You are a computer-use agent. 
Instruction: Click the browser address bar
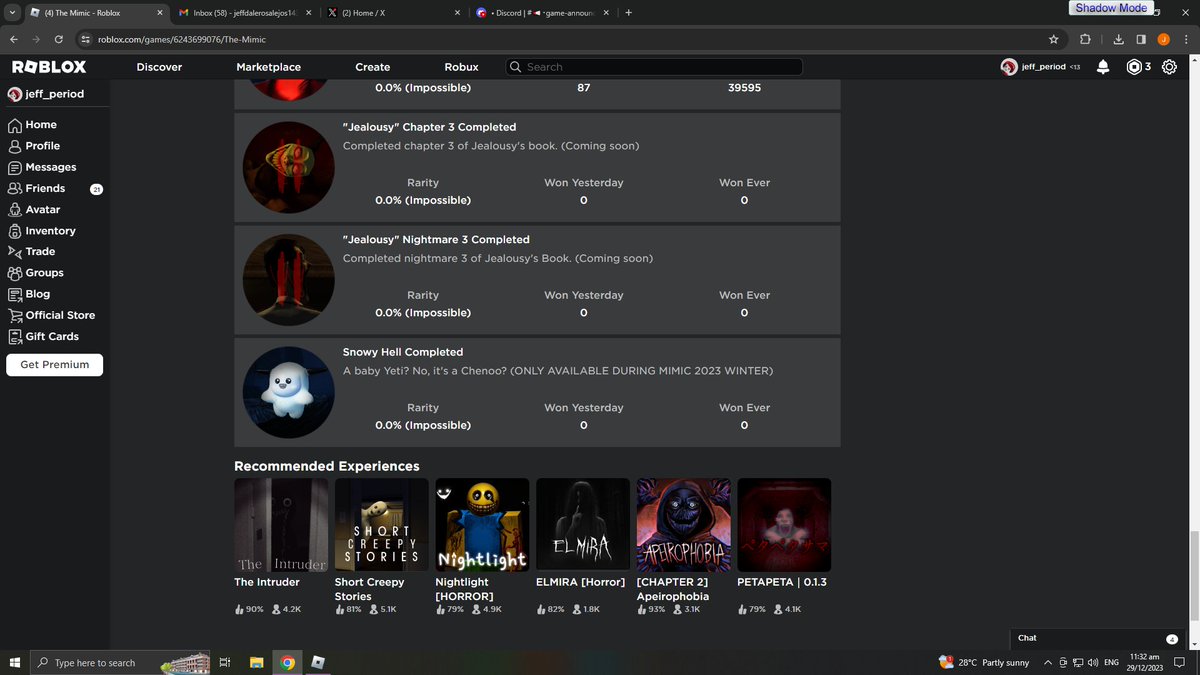click(x=560, y=39)
